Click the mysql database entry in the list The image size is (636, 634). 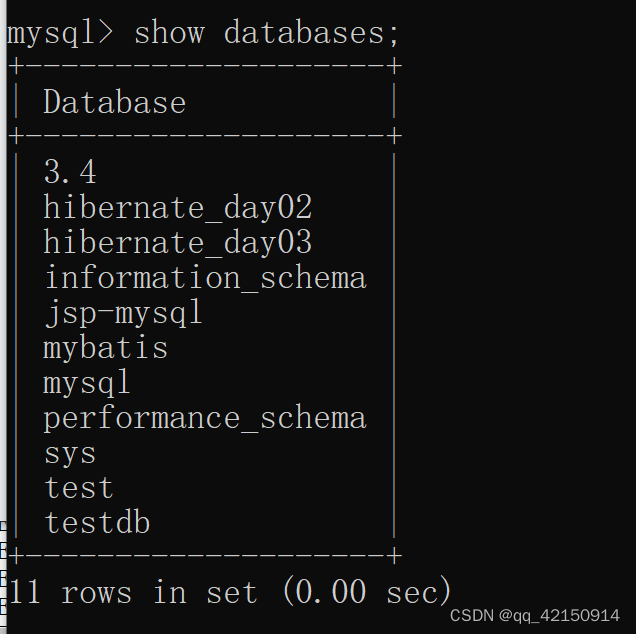tap(87, 383)
